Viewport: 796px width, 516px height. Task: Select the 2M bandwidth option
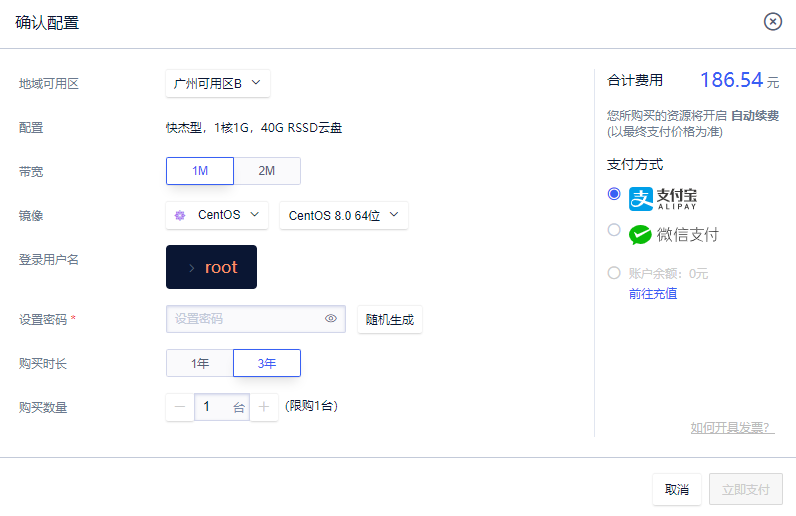click(266, 171)
